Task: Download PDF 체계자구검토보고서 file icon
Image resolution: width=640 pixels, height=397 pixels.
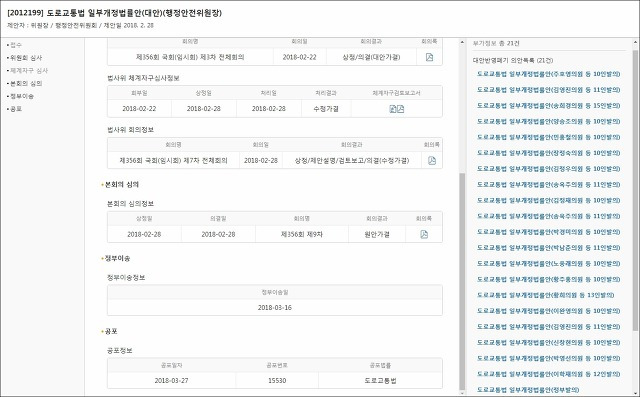Action: point(400,109)
